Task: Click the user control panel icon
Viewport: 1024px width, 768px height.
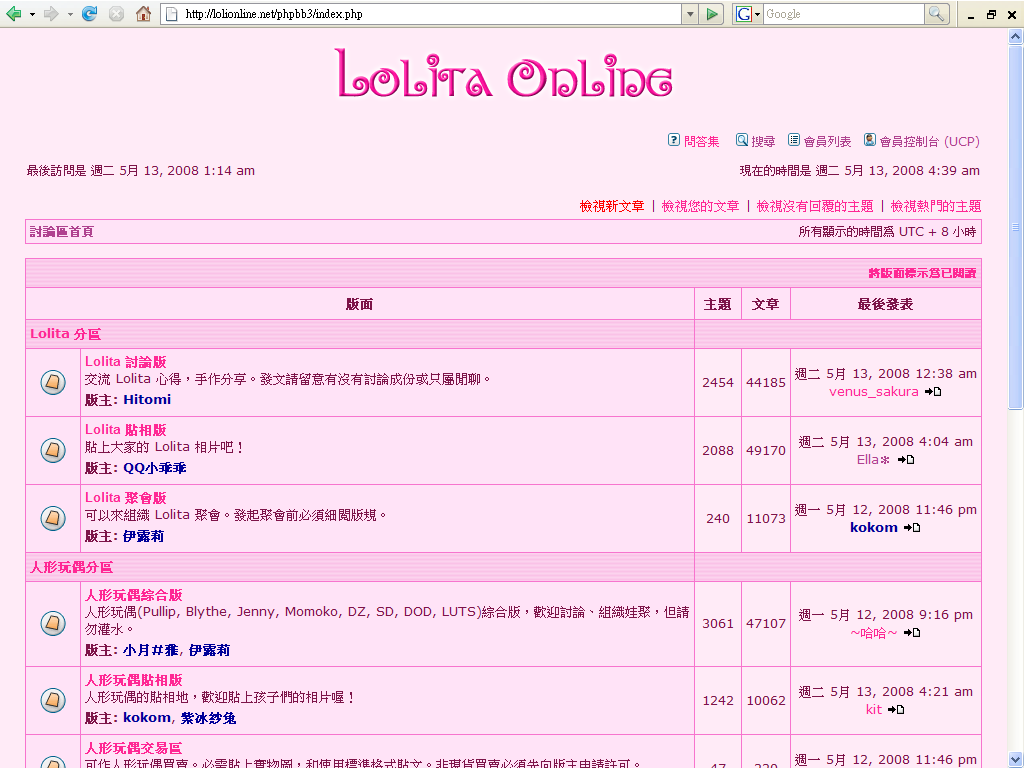Action: [870, 140]
